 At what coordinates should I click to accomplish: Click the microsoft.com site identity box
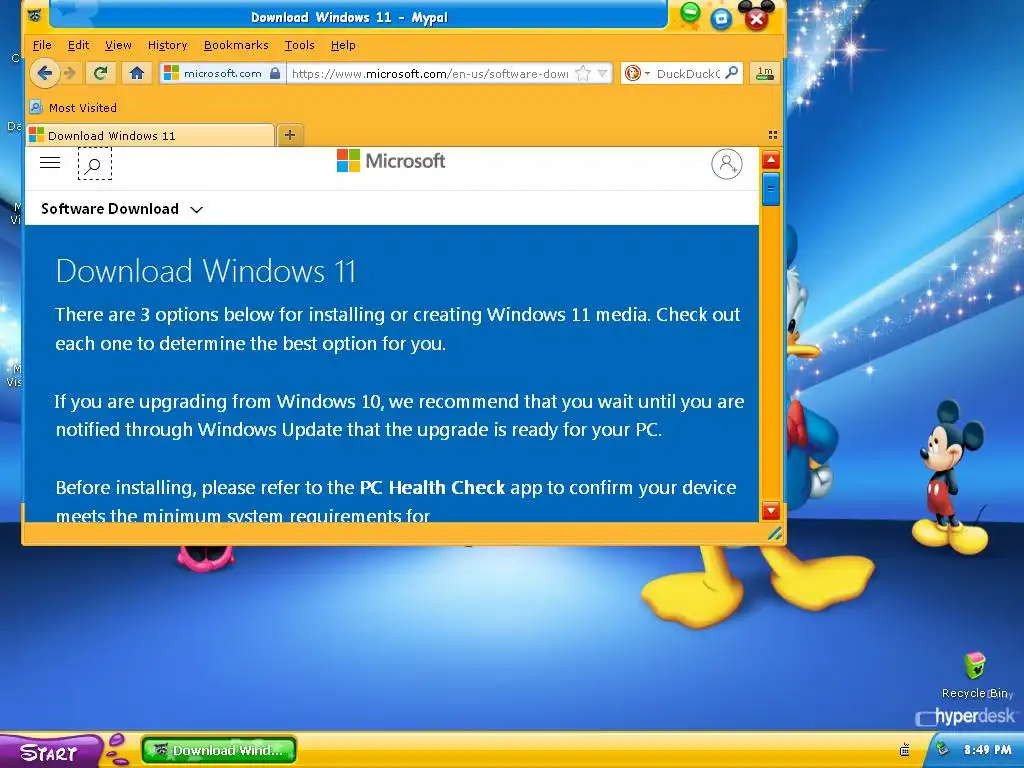tap(222, 73)
